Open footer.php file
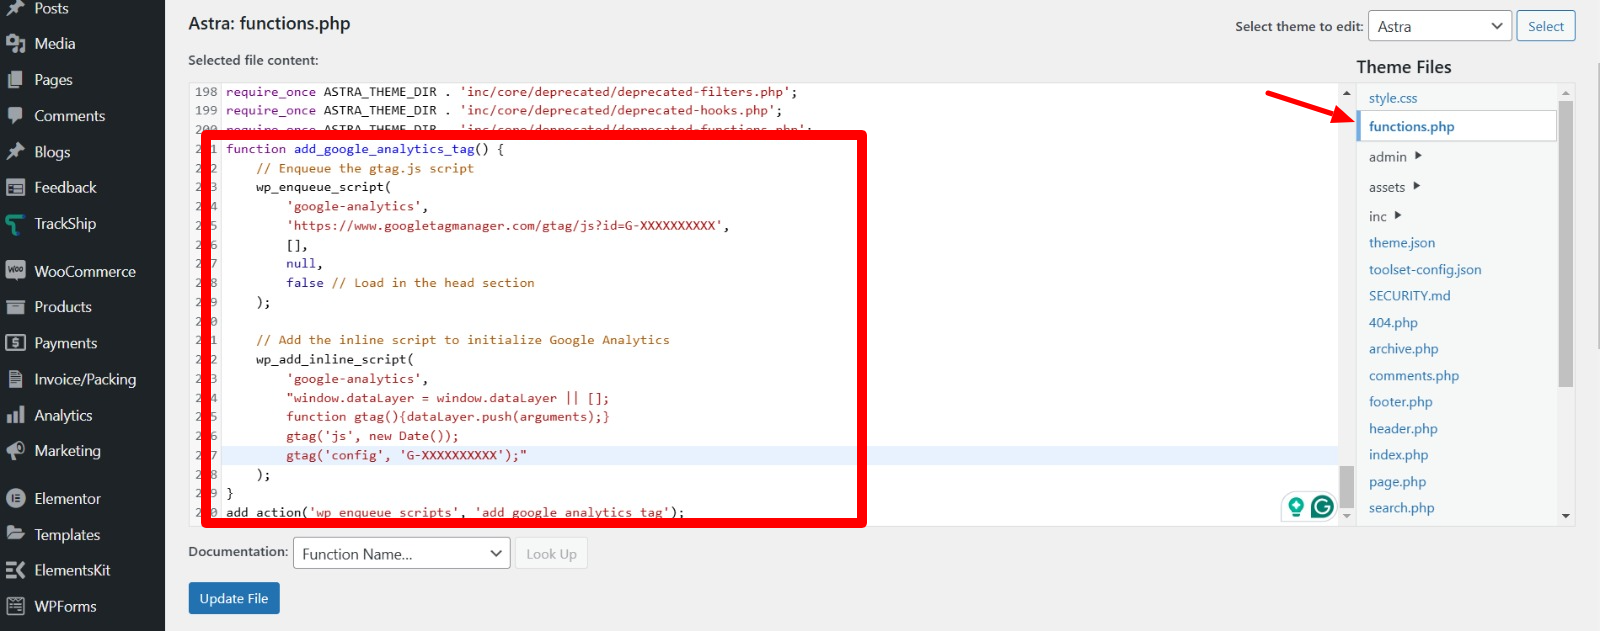1600x631 pixels. (x=1400, y=402)
